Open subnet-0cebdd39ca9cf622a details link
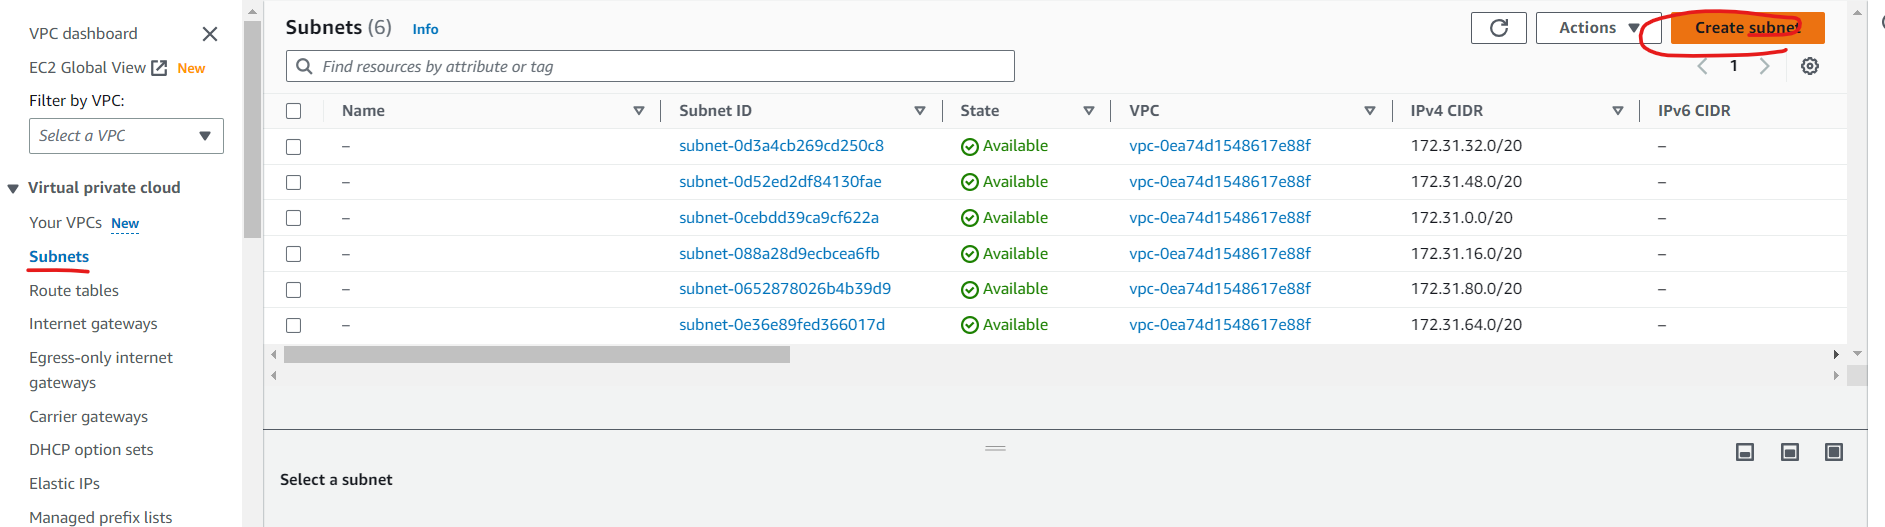The image size is (1885, 527). click(779, 218)
